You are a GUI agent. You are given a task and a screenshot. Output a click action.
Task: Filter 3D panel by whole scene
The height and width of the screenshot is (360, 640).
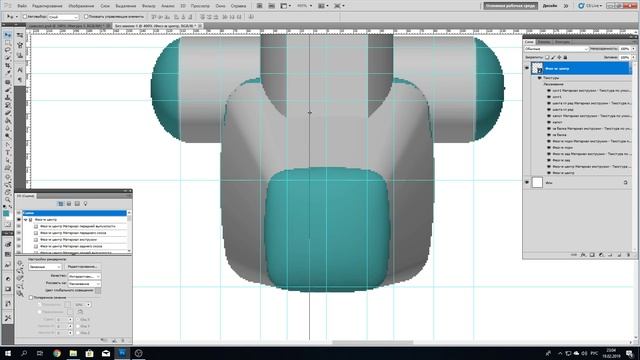pyautogui.click(x=60, y=204)
